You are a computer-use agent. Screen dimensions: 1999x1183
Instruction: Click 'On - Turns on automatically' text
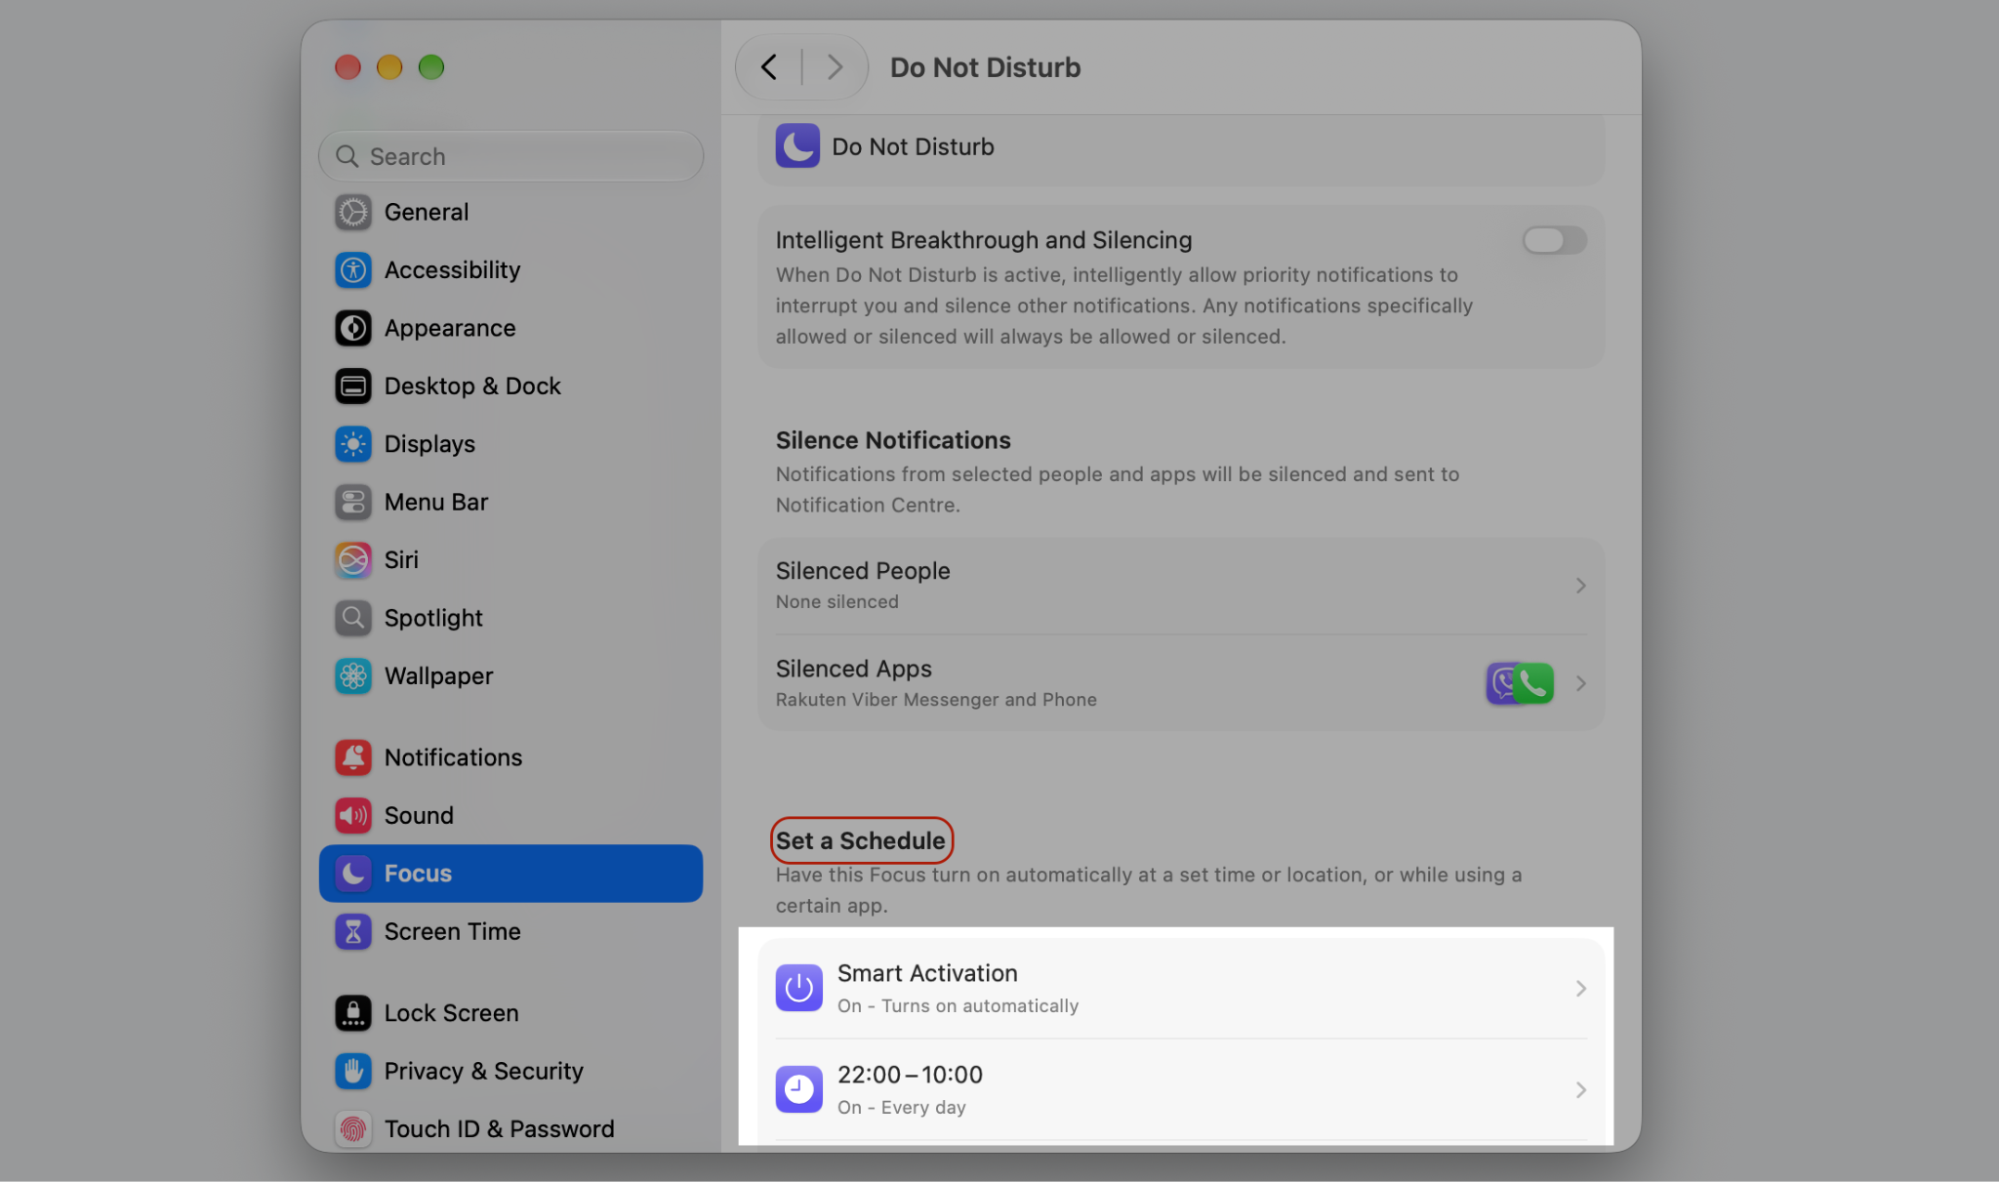pos(958,1006)
